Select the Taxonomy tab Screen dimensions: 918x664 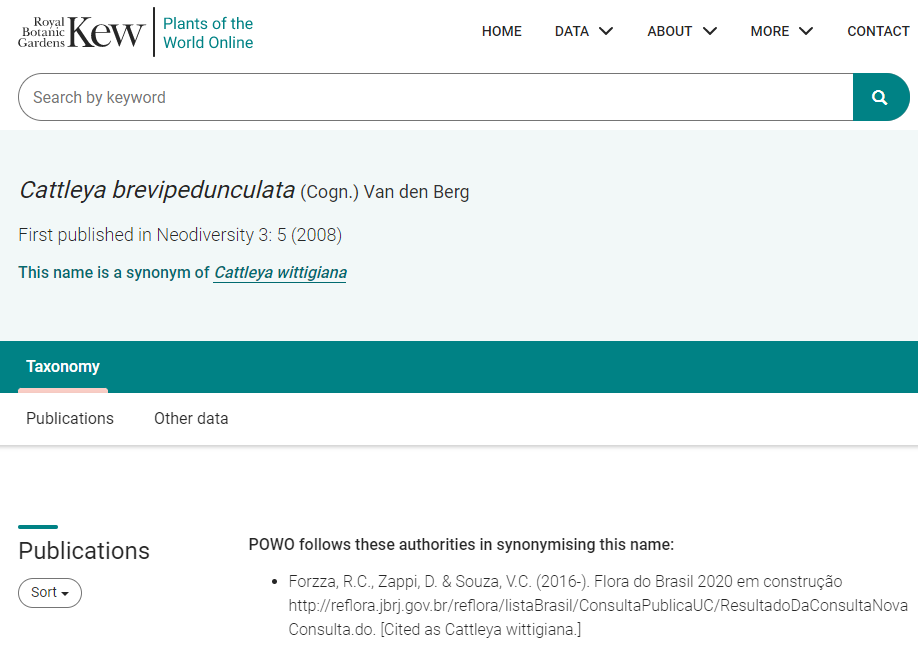pos(63,367)
